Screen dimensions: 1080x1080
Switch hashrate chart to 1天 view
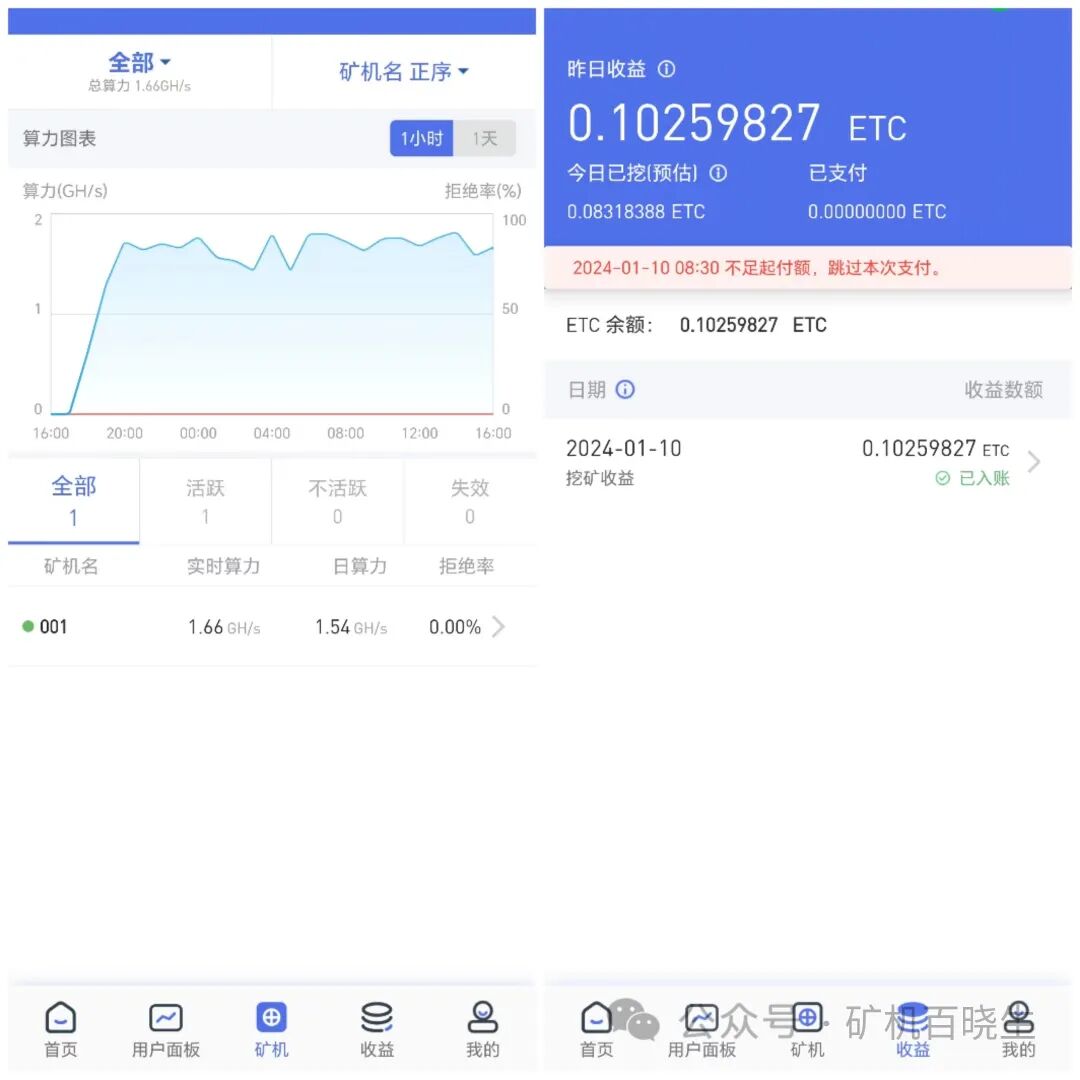pyautogui.click(x=484, y=138)
